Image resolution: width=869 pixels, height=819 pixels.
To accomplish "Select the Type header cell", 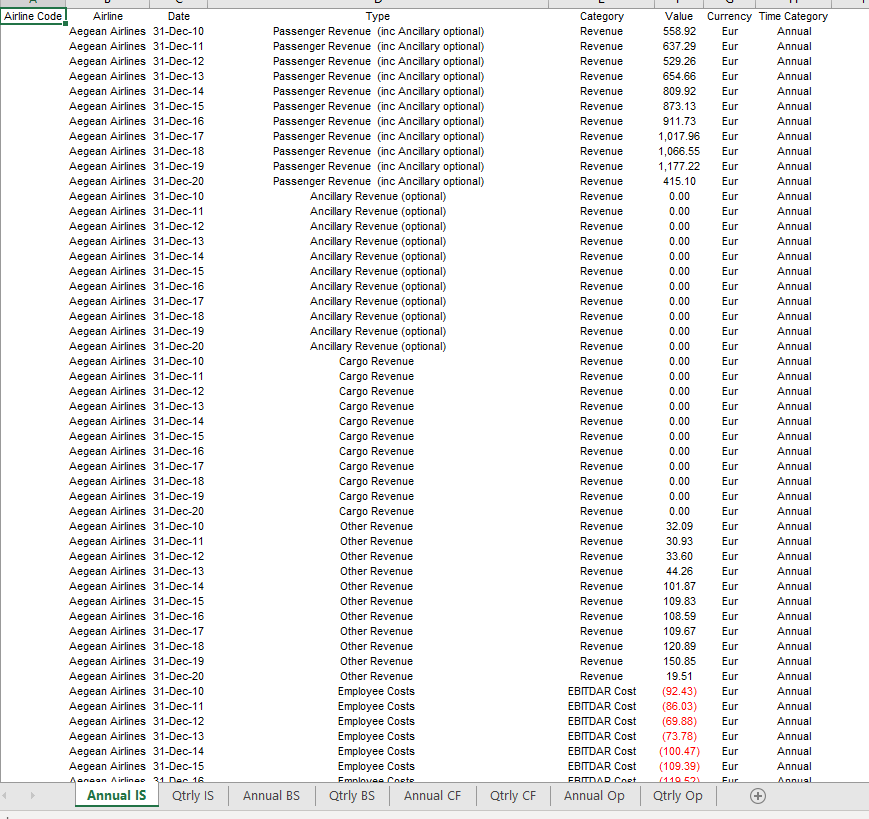I will tap(378, 16).
